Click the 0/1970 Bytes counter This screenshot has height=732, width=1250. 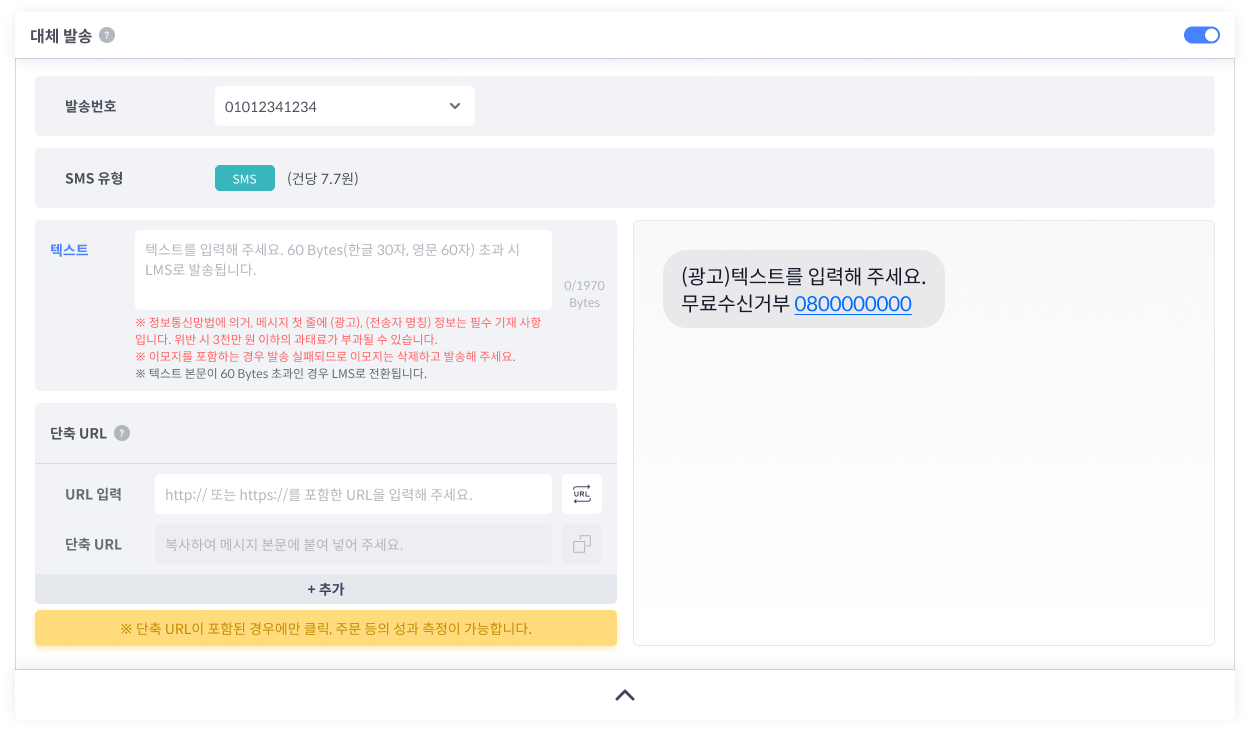click(x=583, y=293)
